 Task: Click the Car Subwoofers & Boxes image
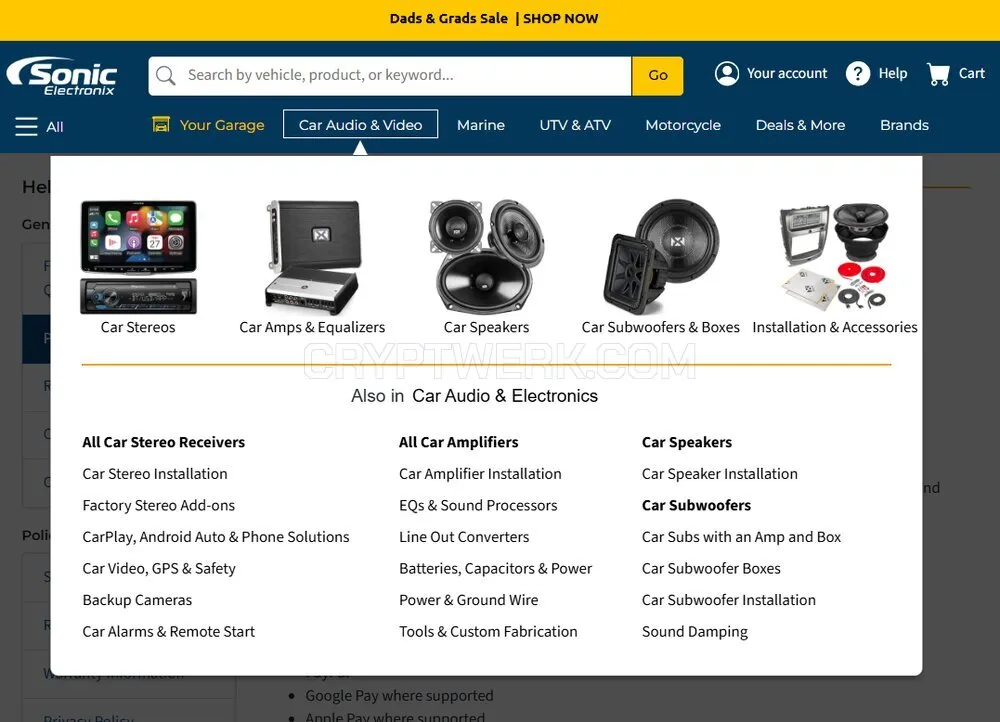[661, 257]
